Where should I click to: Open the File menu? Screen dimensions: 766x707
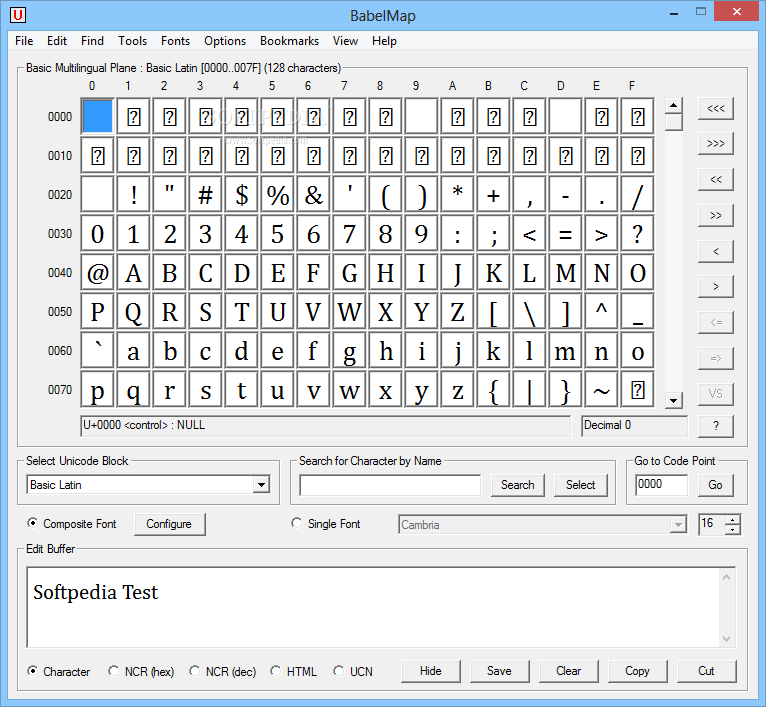(24, 41)
